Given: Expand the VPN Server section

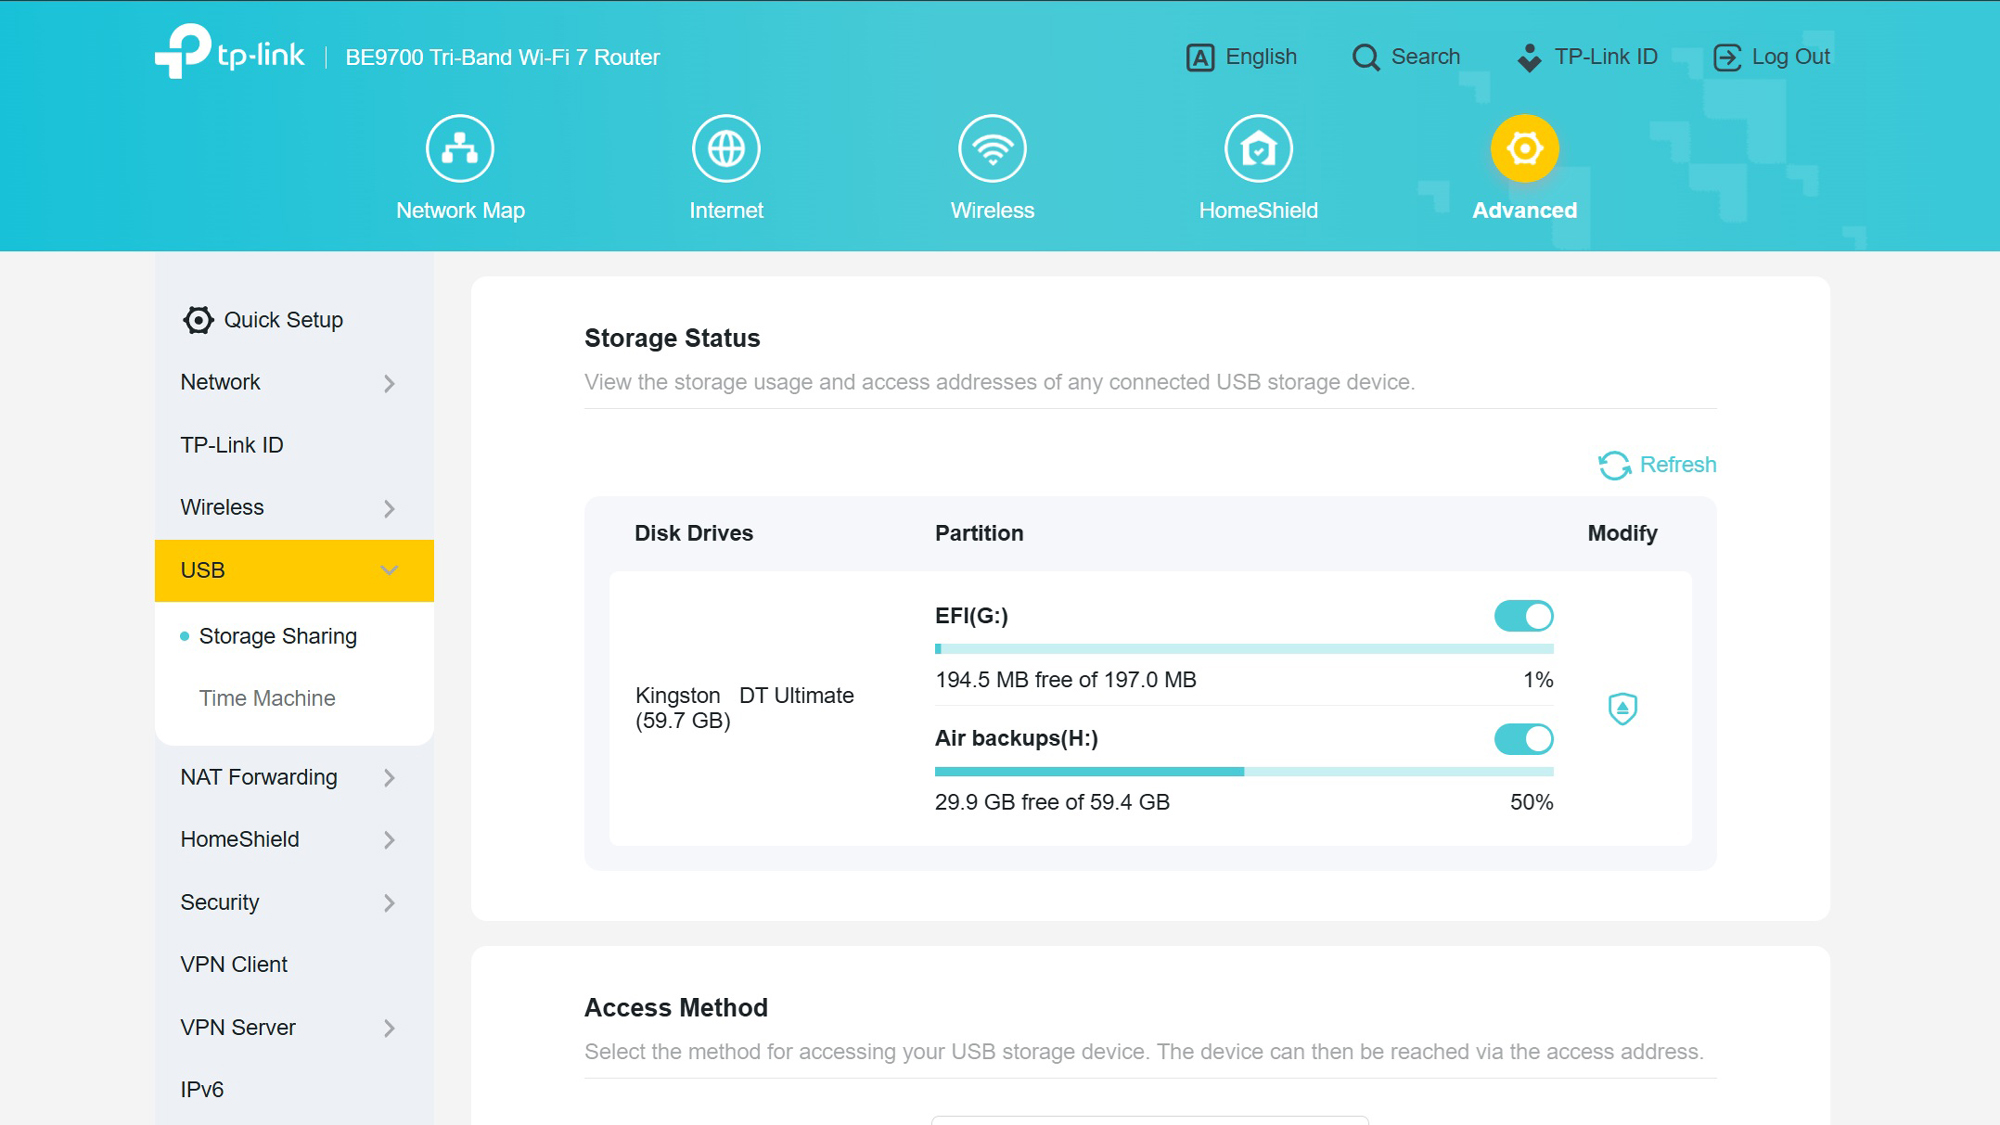Looking at the screenshot, I should coord(389,1028).
